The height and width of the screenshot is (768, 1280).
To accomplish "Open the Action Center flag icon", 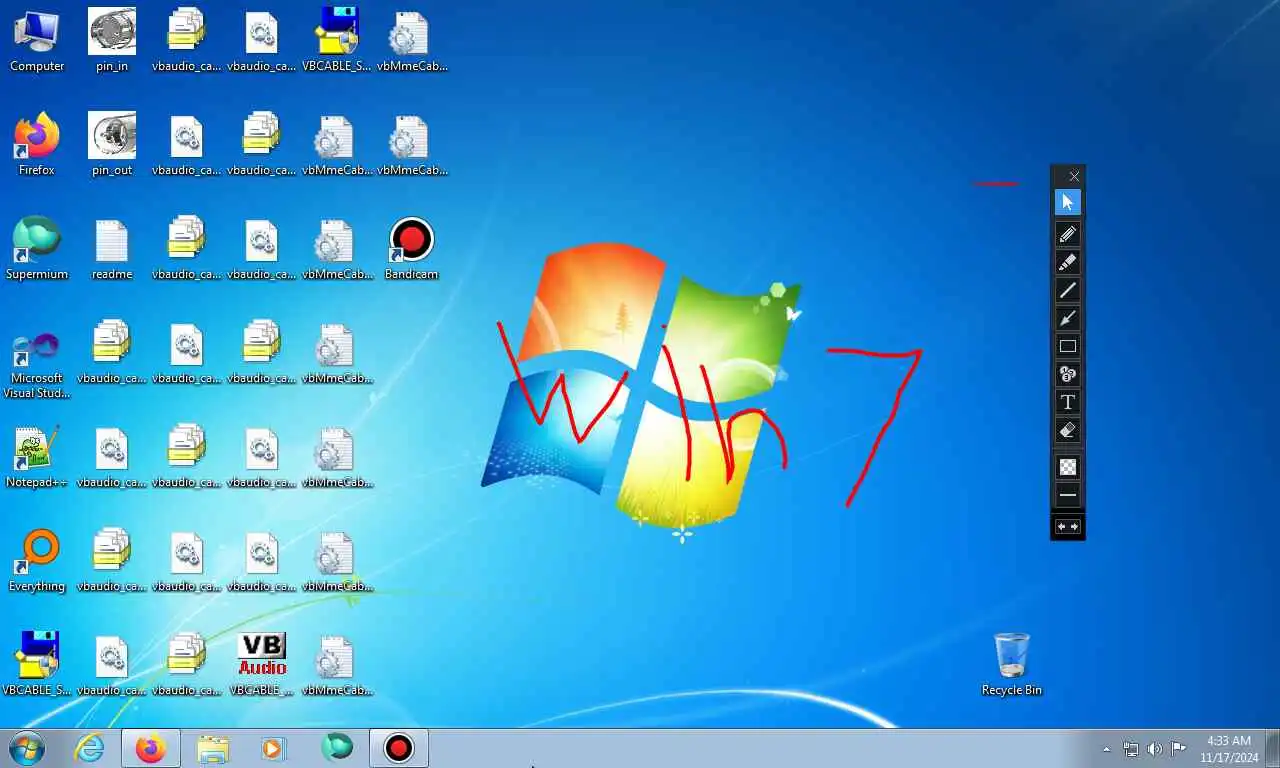I will (x=1179, y=749).
